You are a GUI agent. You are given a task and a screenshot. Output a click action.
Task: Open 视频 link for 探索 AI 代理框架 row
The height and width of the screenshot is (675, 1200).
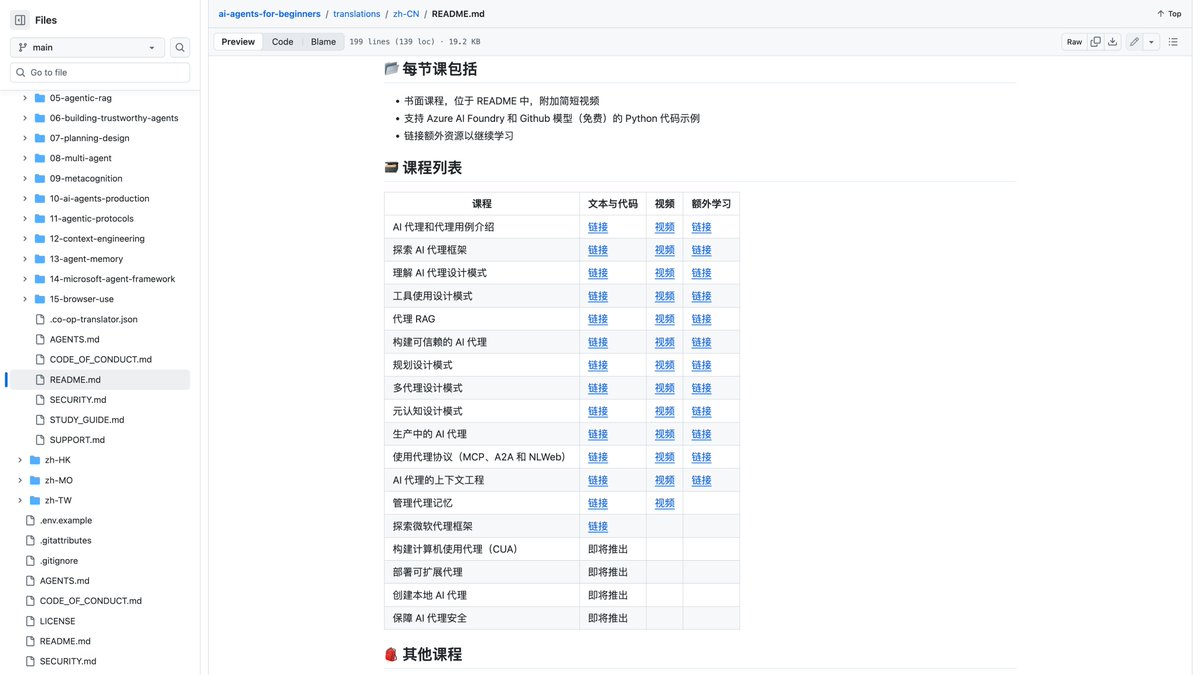click(x=665, y=250)
